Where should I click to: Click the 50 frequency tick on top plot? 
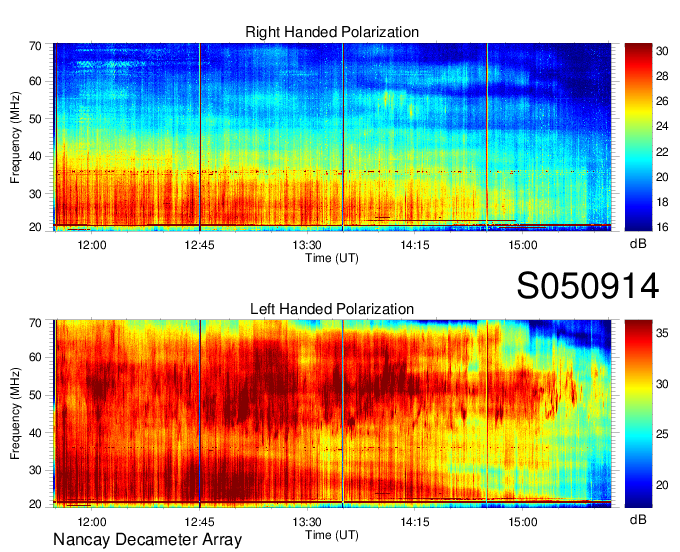pos(36,119)
